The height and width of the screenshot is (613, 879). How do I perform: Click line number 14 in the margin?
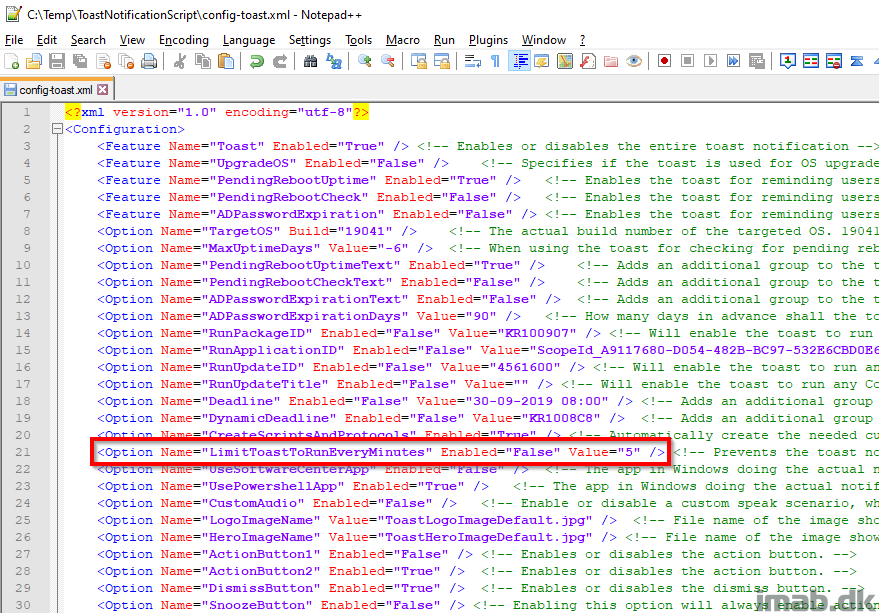pyautogui.click(x=24, y=333)
